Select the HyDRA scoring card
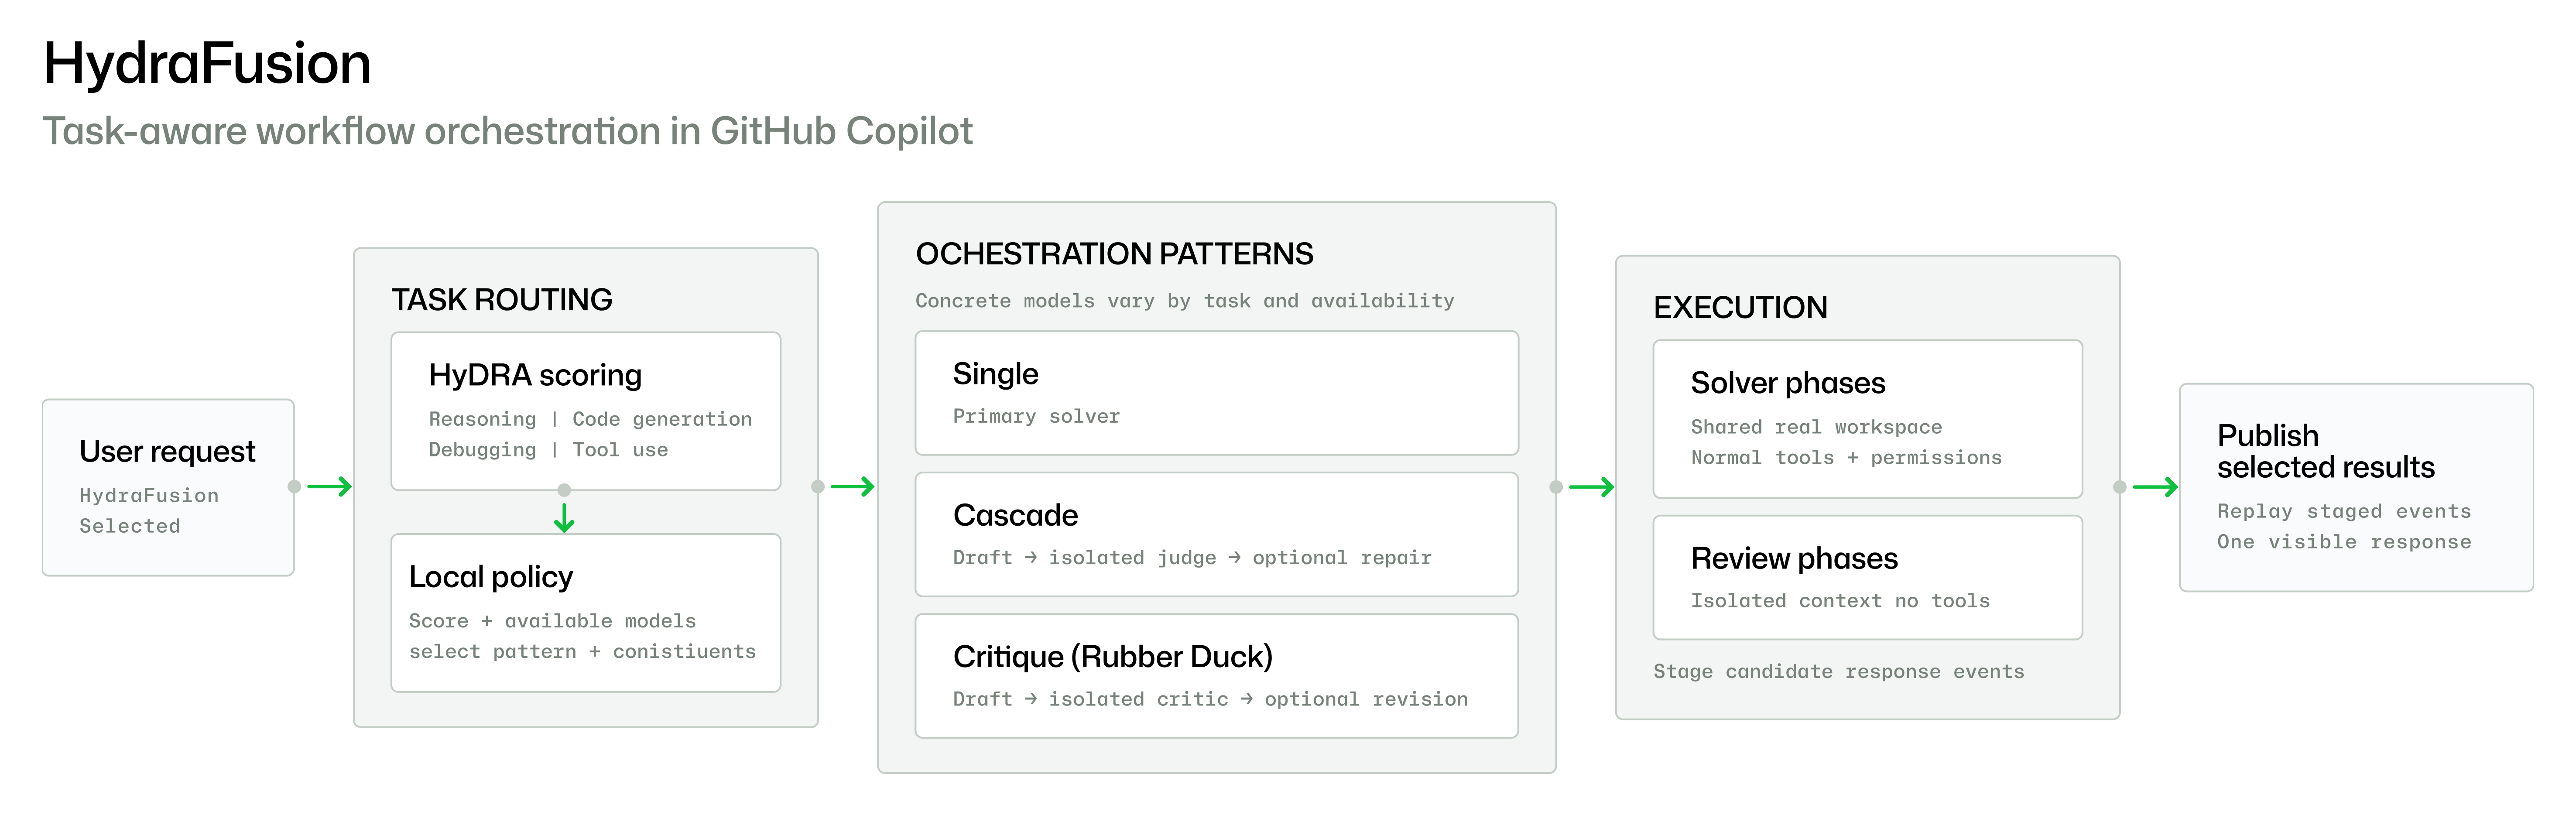 click(x=586, y=411)
